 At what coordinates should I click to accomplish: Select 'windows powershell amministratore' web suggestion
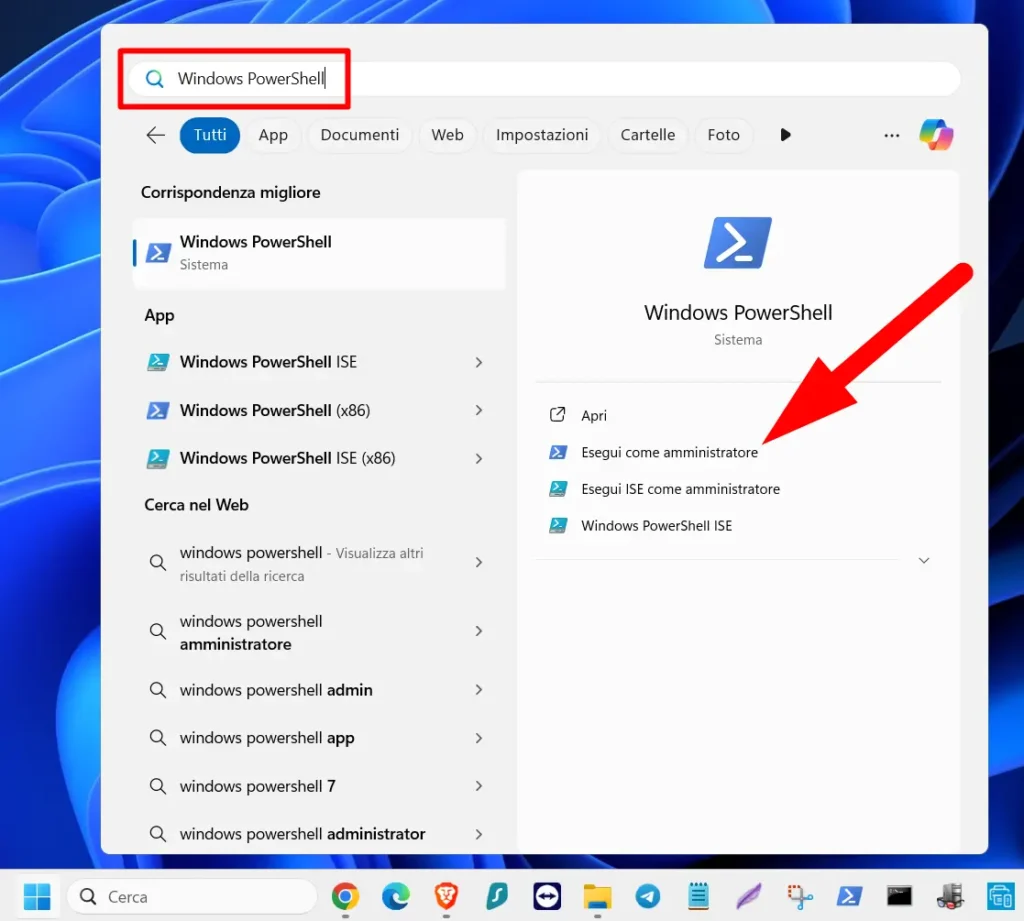tap(319, 632)
